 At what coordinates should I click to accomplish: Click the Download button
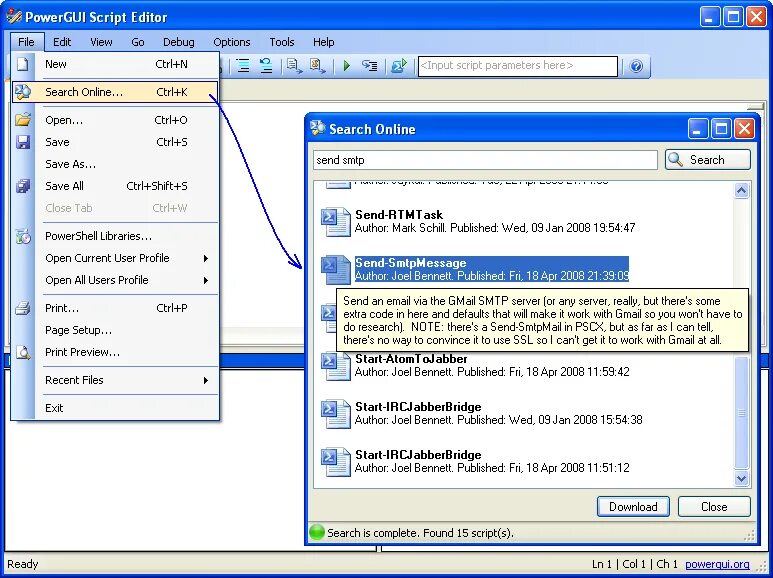point(633,506)
